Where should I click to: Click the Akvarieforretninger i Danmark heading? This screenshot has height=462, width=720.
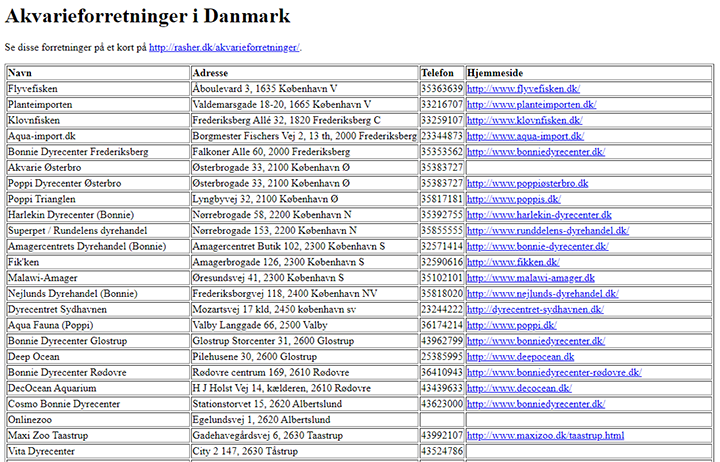point(147,16)
